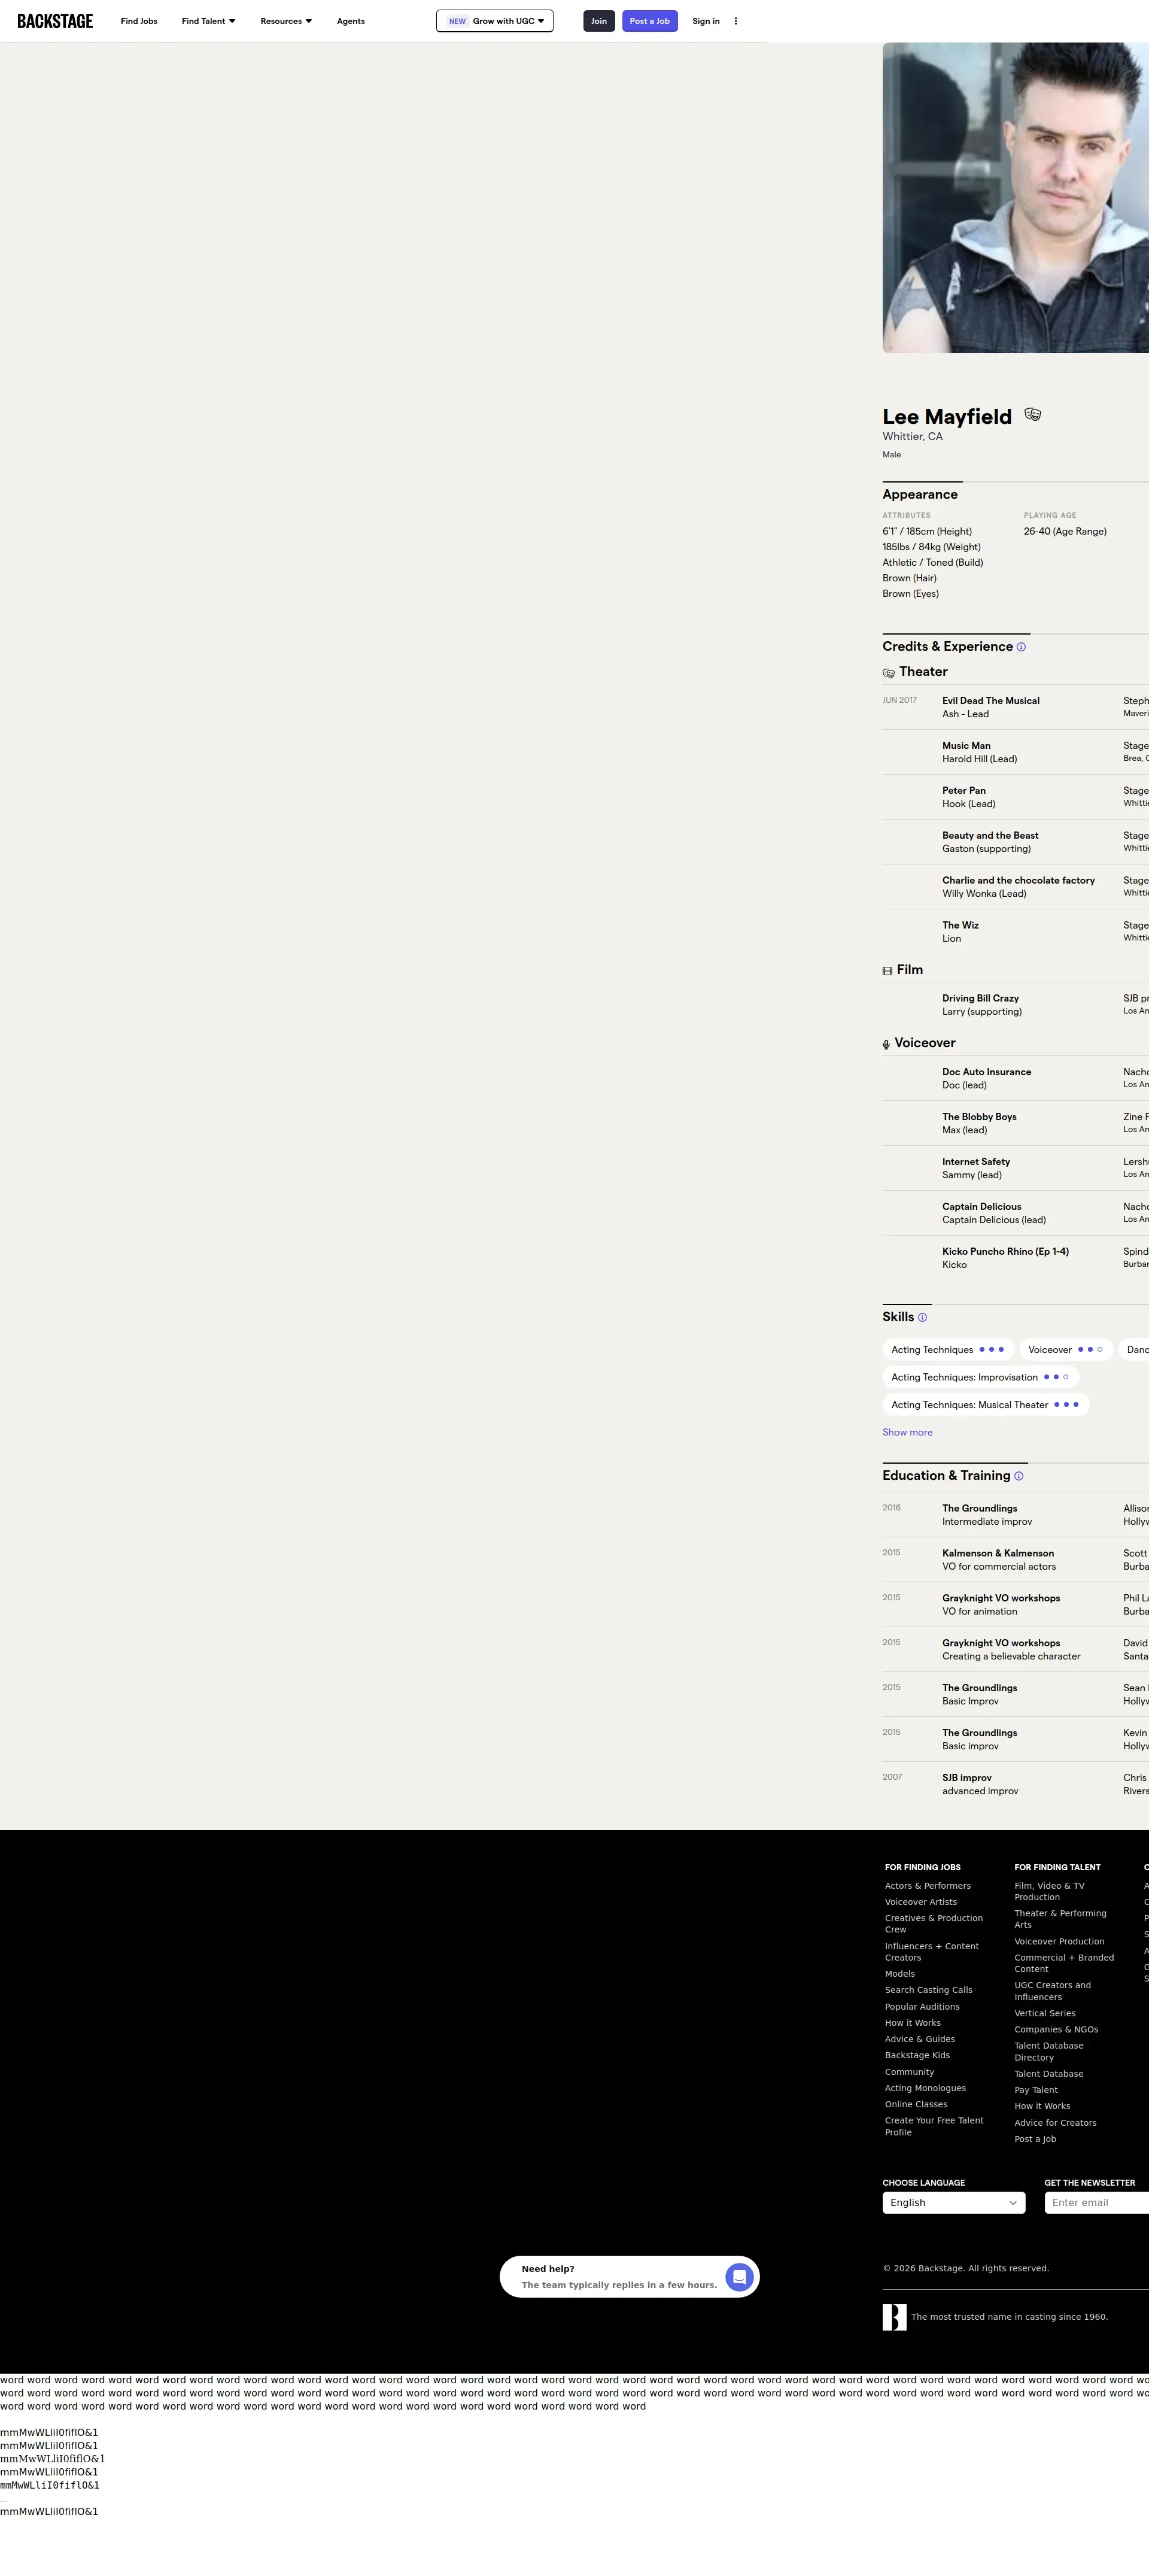Click Show more under Skills

tap(907, 1433)
